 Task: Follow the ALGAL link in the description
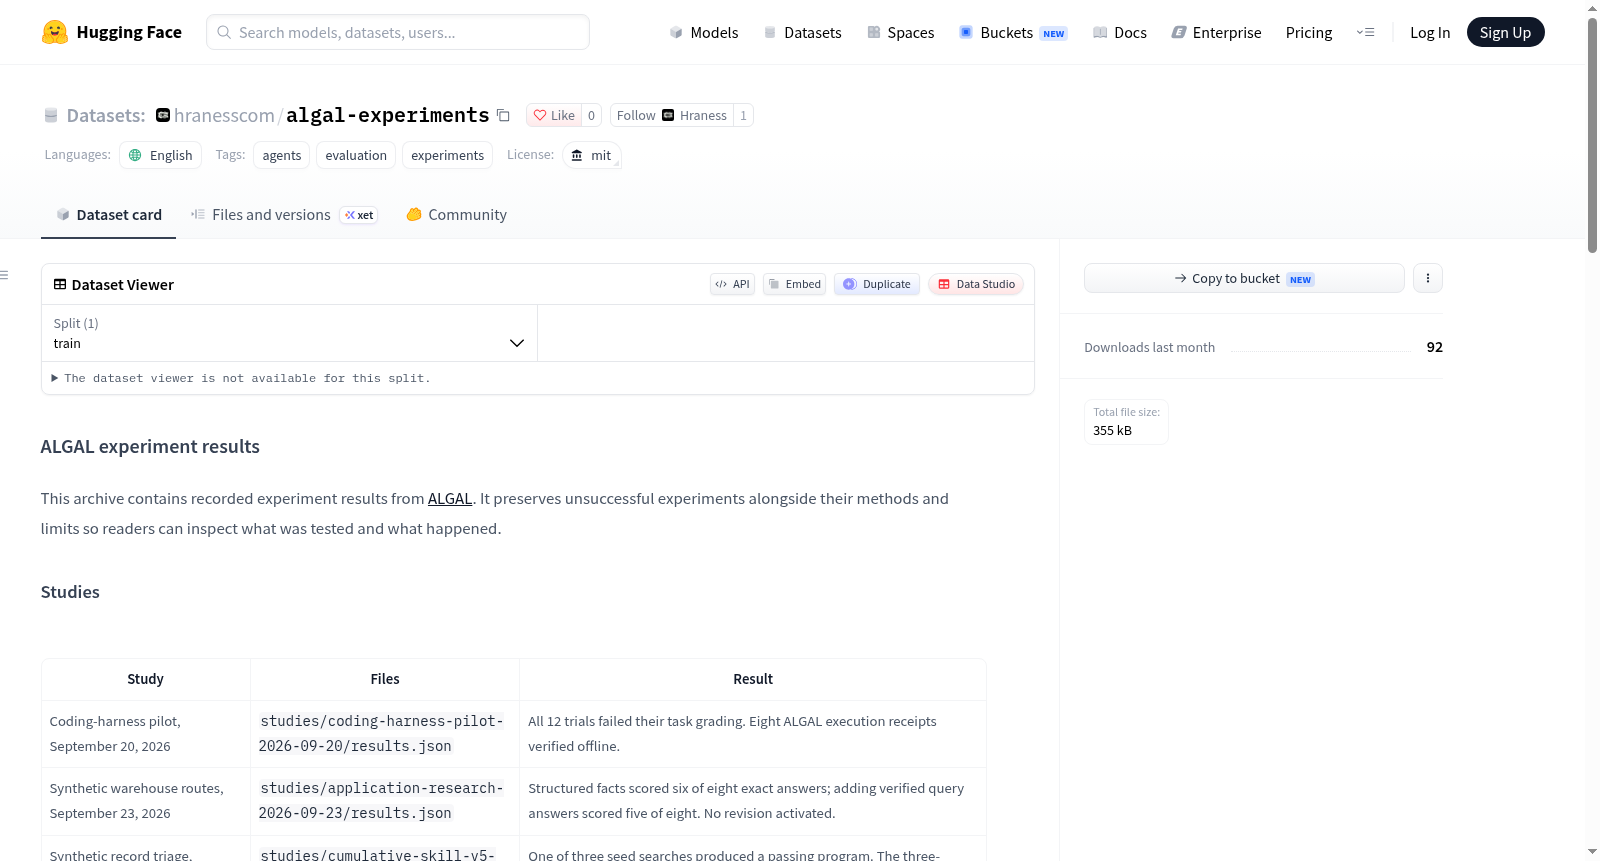(450, 498)
